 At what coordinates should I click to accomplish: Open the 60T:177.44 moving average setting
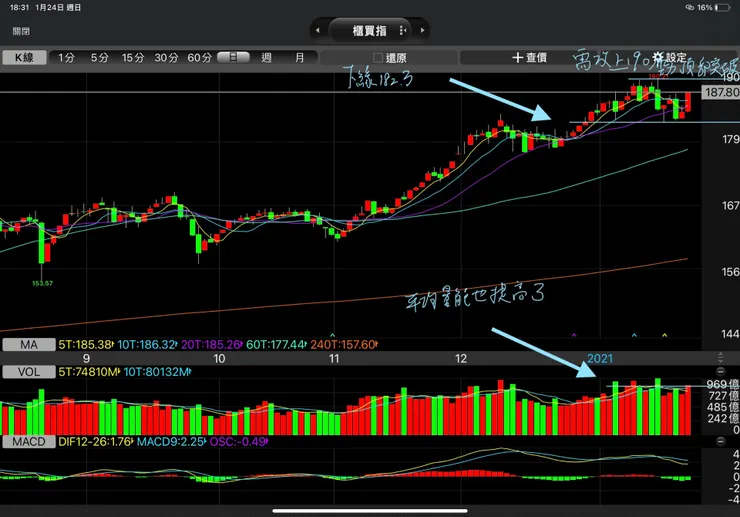(x=277, y=345)
